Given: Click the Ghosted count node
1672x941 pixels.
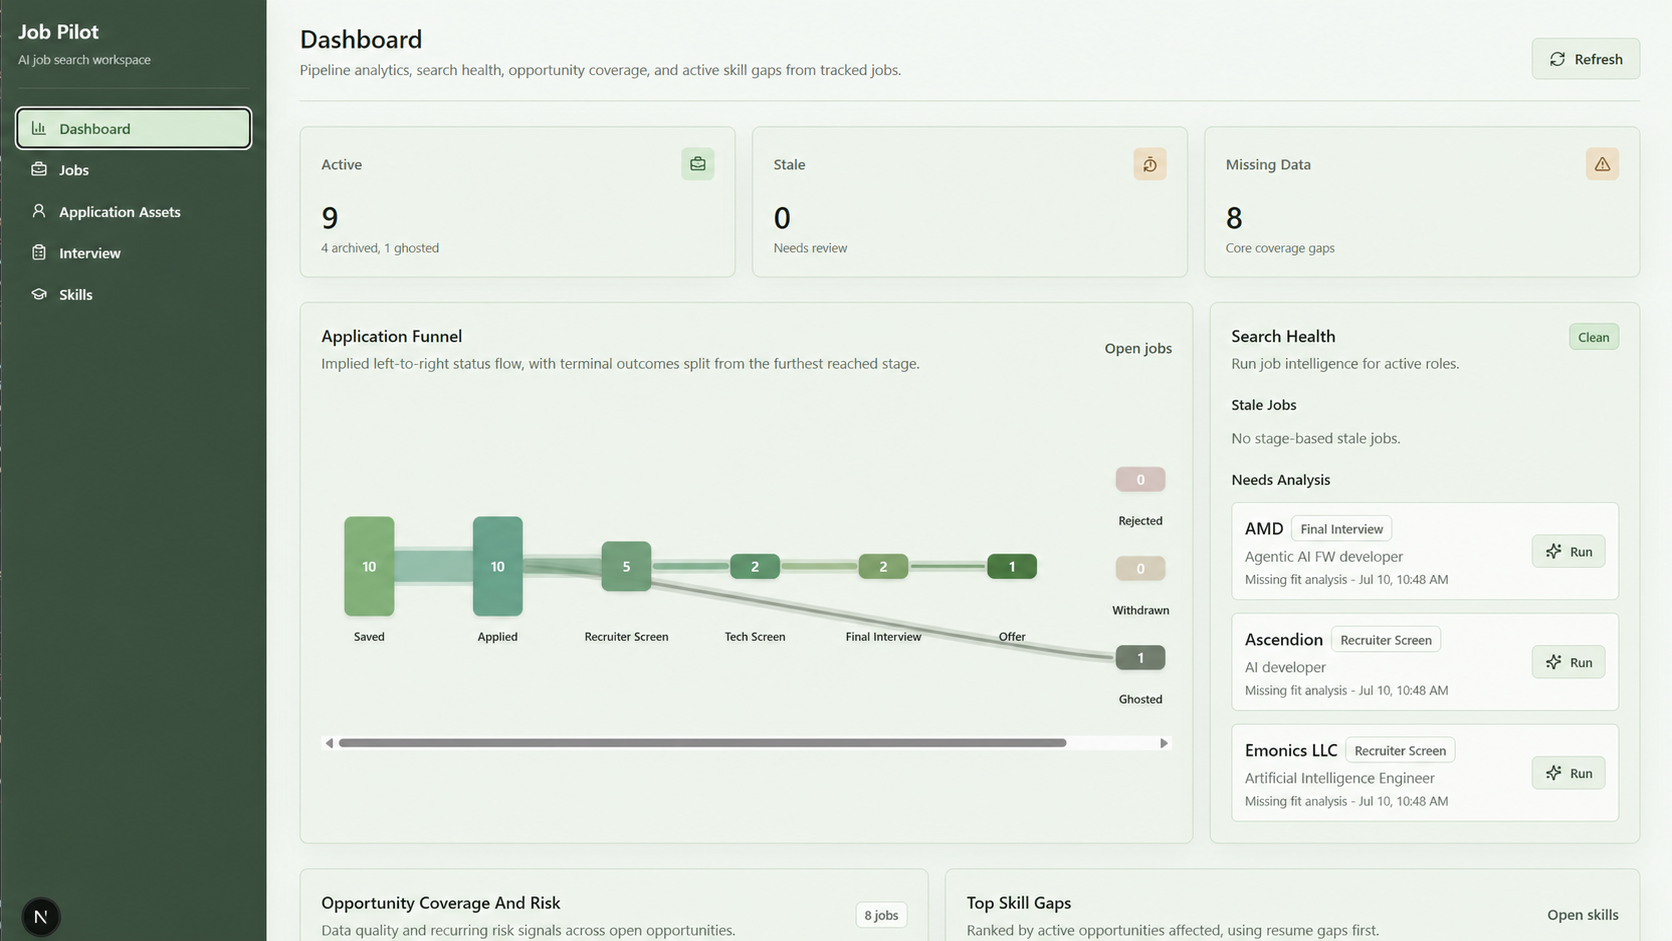Looking at the screenshot, I should click(1140, 657).
